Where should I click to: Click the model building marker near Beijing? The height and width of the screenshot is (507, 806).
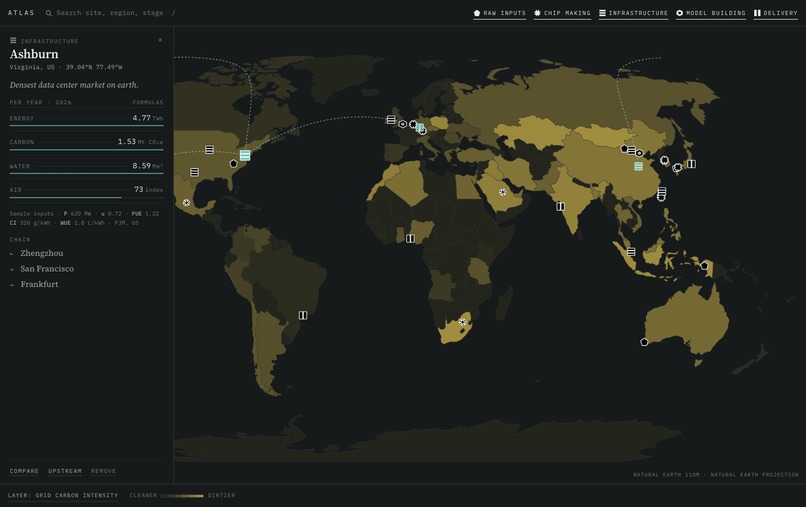click(639, 153)
